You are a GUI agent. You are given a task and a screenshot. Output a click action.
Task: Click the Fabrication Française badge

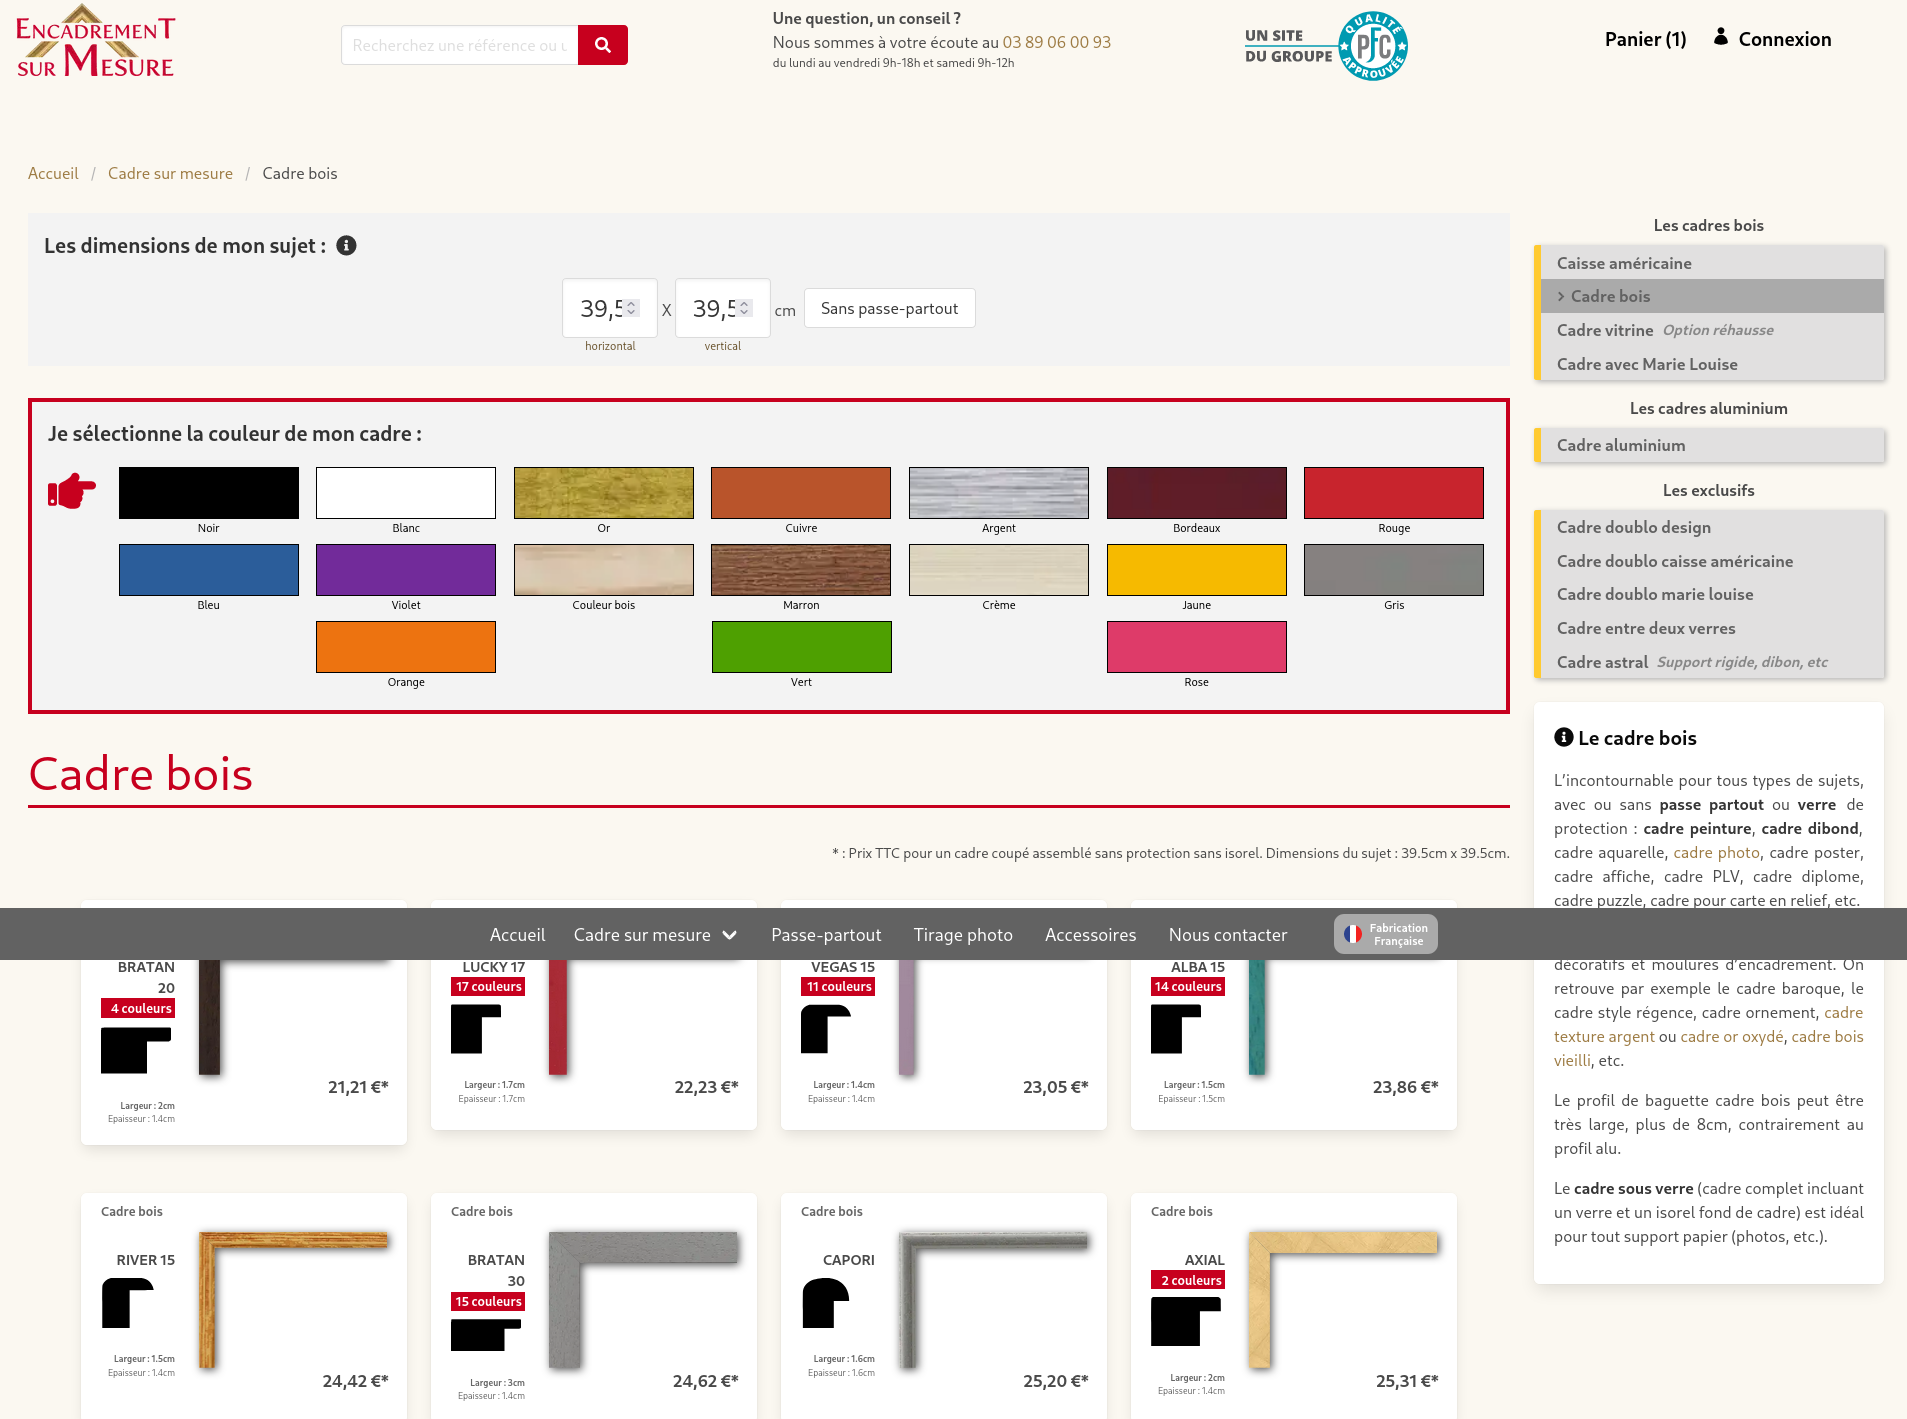[1385, 934]
